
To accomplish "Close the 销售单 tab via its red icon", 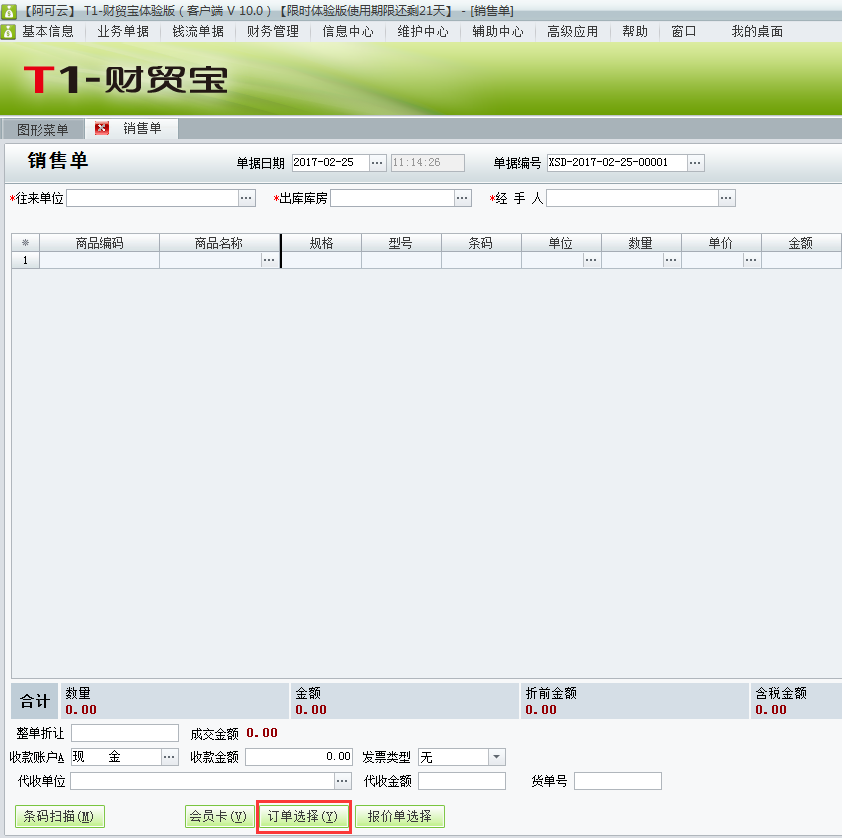I will pyautogui.click(x=103, y=128).
